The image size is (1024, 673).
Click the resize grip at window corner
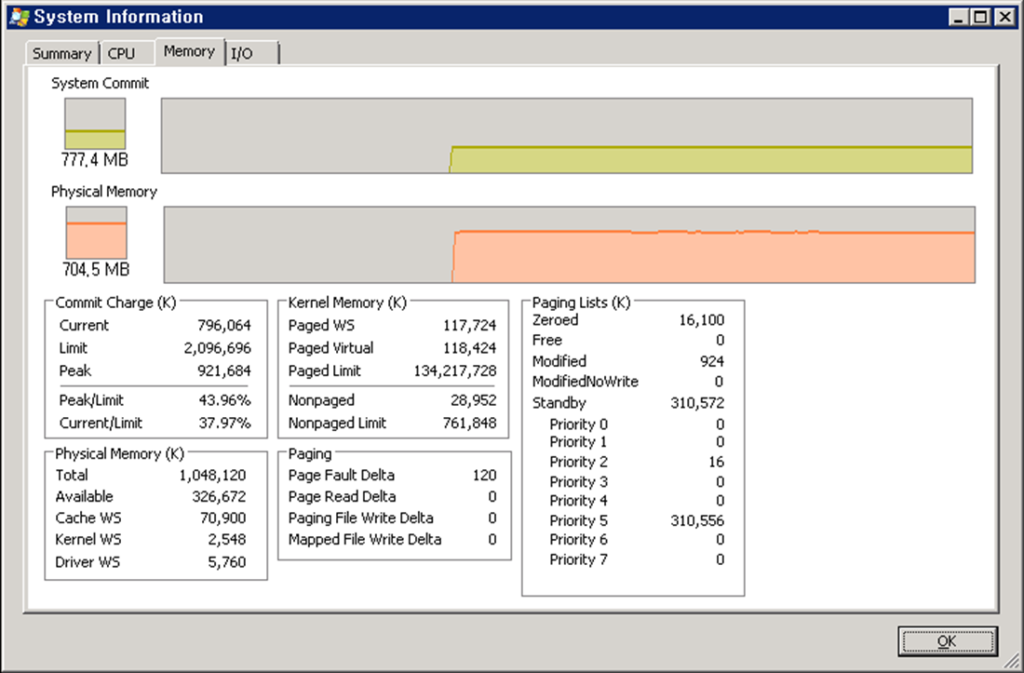coord(1013,662)
